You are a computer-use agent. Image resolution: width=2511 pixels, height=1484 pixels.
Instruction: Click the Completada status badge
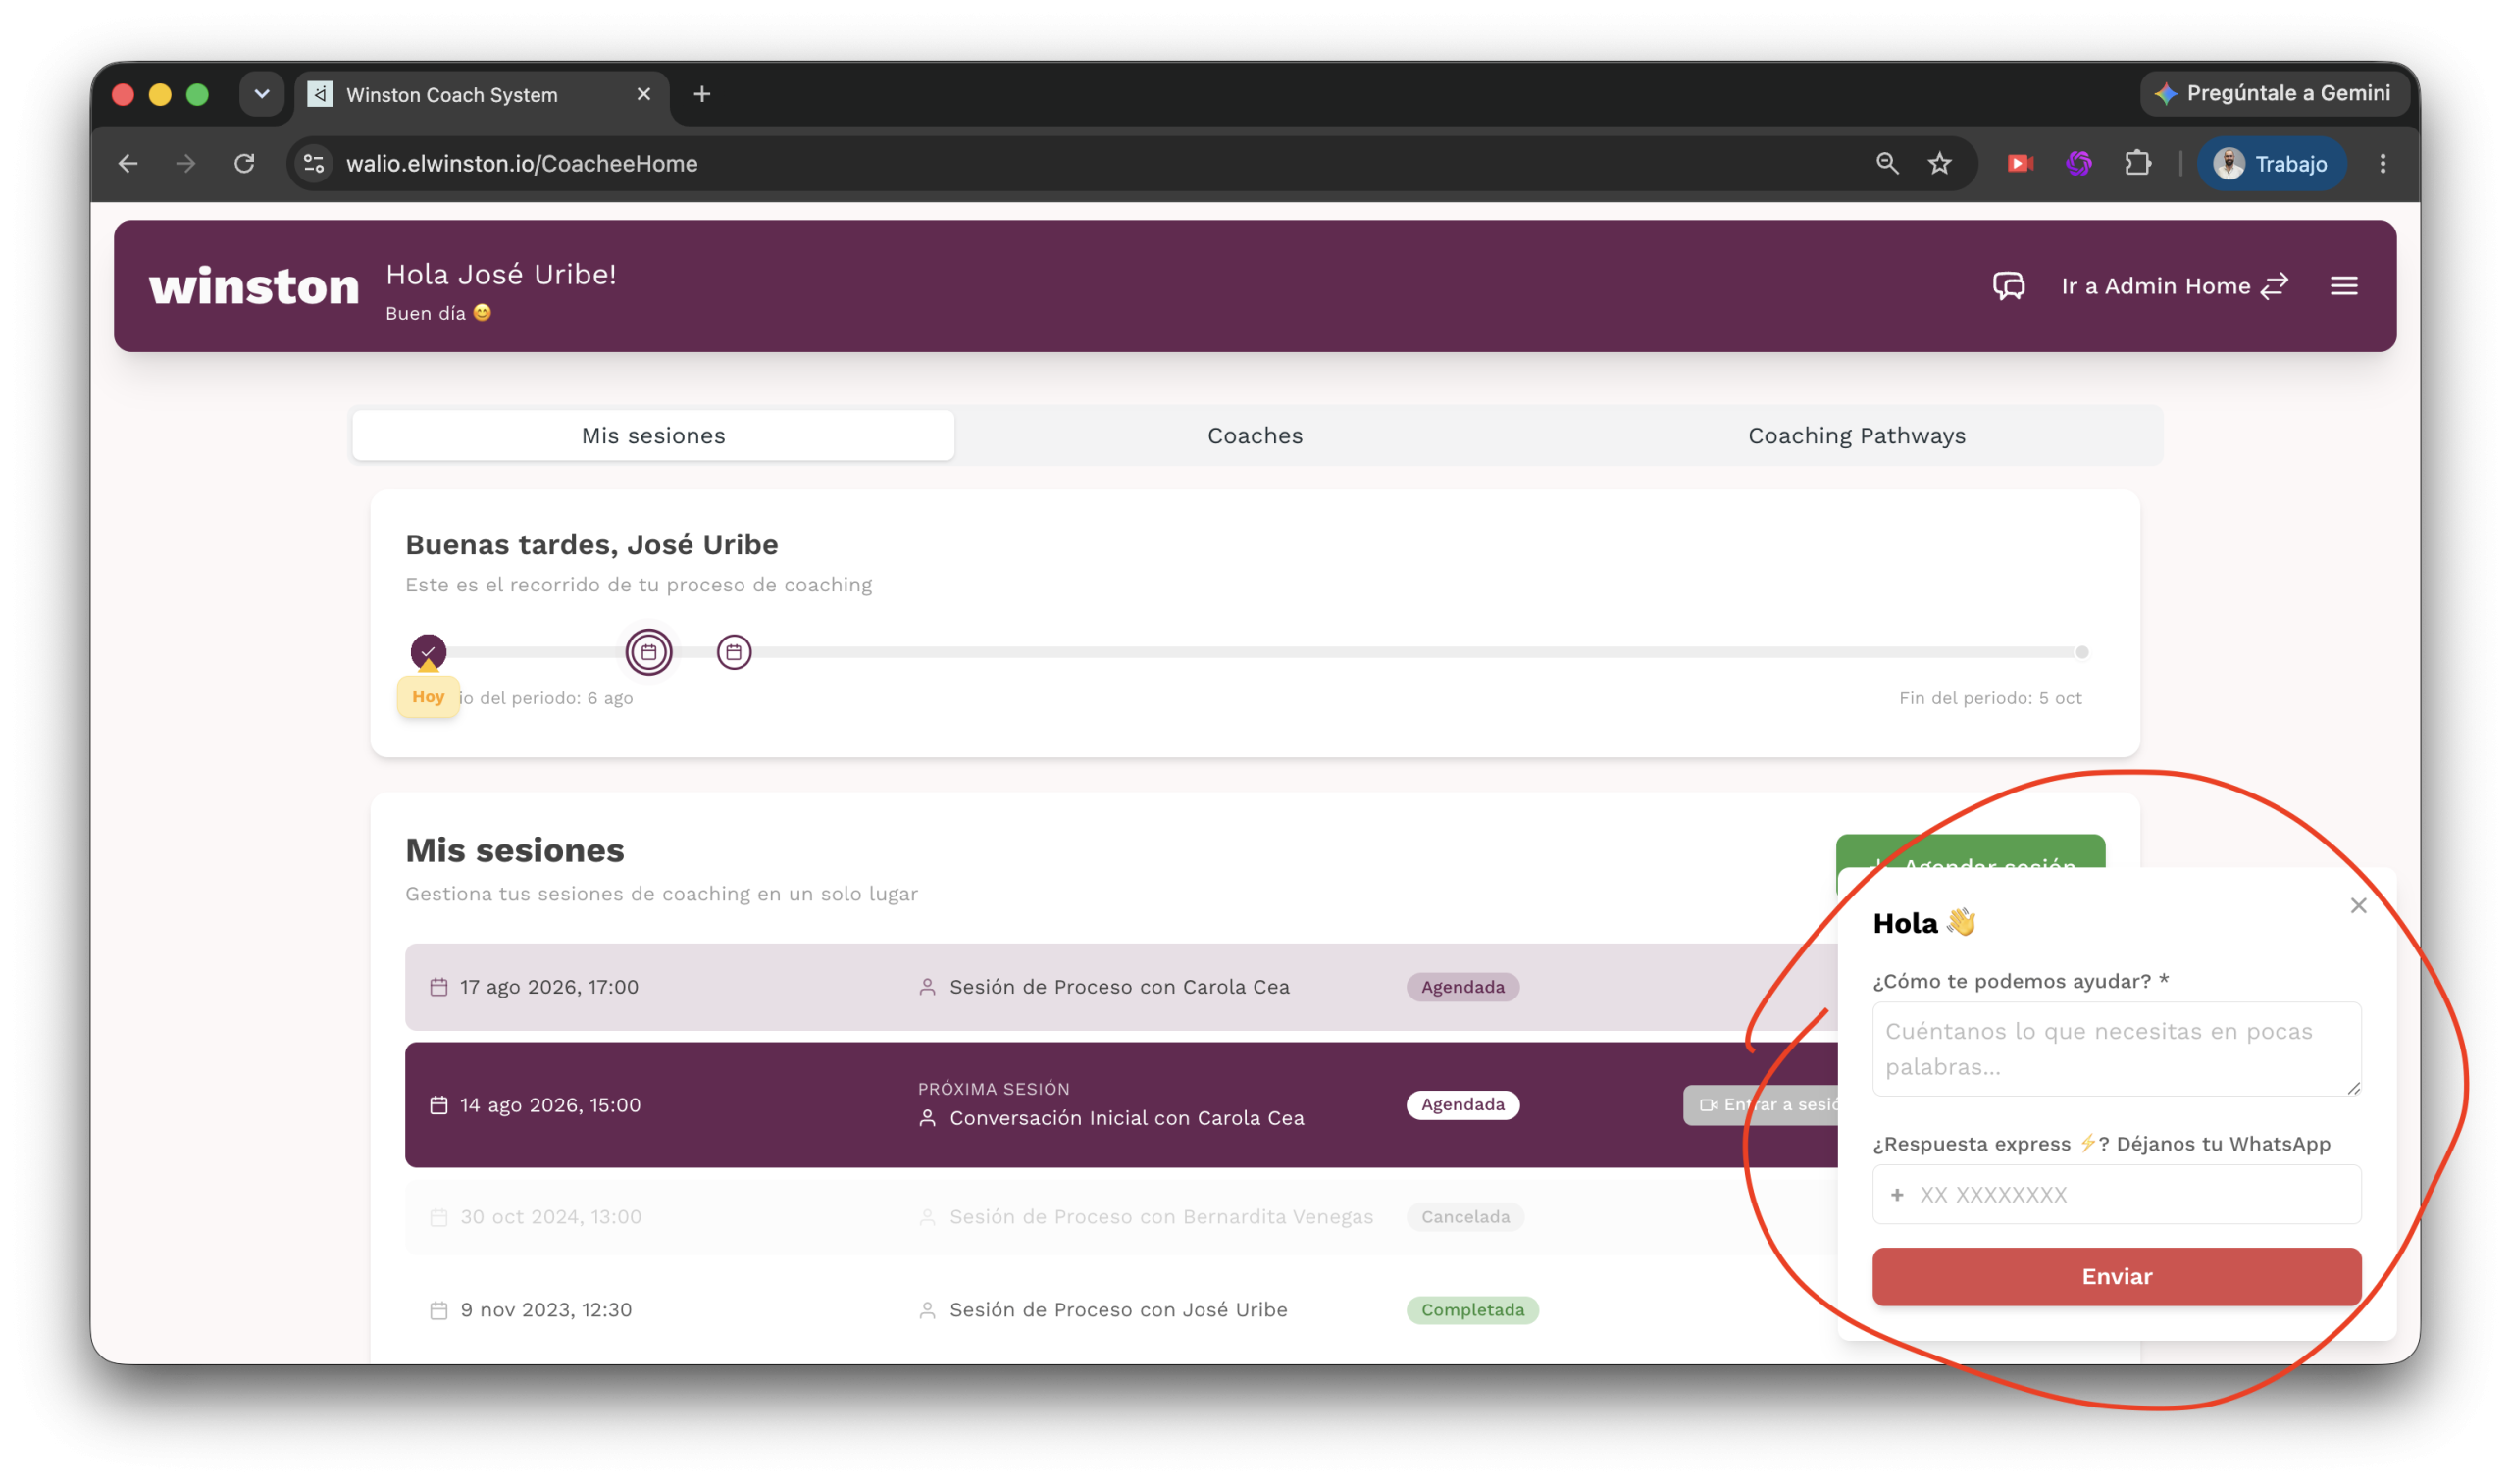pyautogui.click(x=1473, y=1310)
